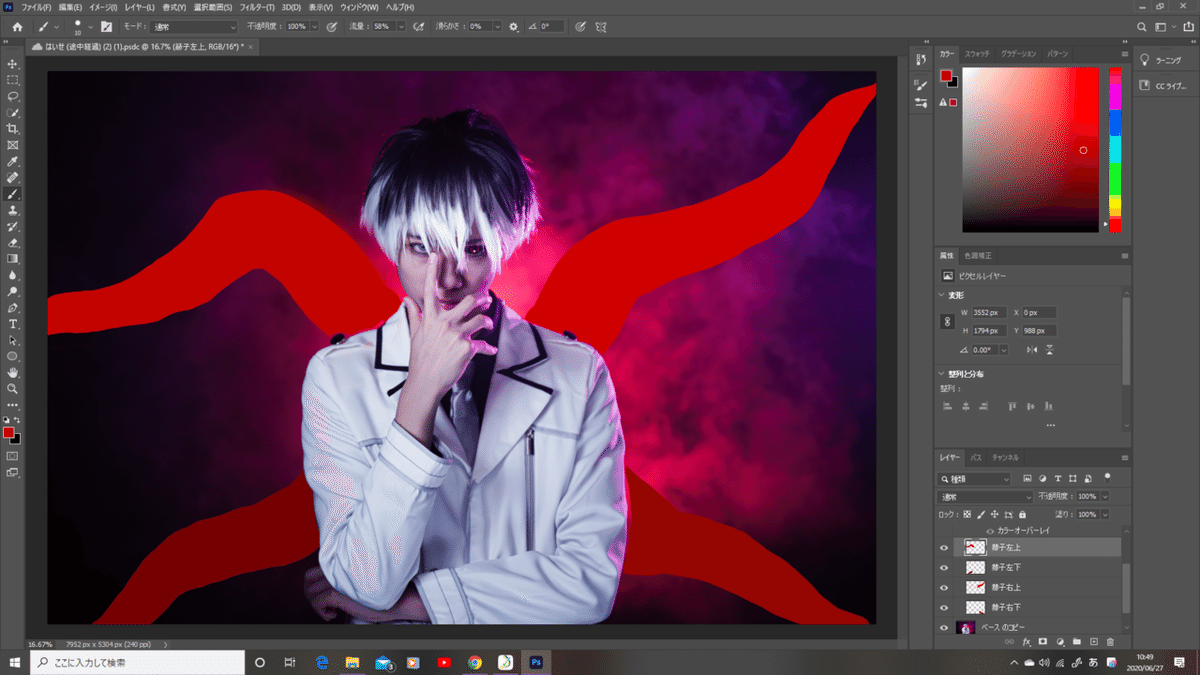The image size is (1200, 675).
Task: Switch to the チャンネル tab
Action: tap(1005, 458)
